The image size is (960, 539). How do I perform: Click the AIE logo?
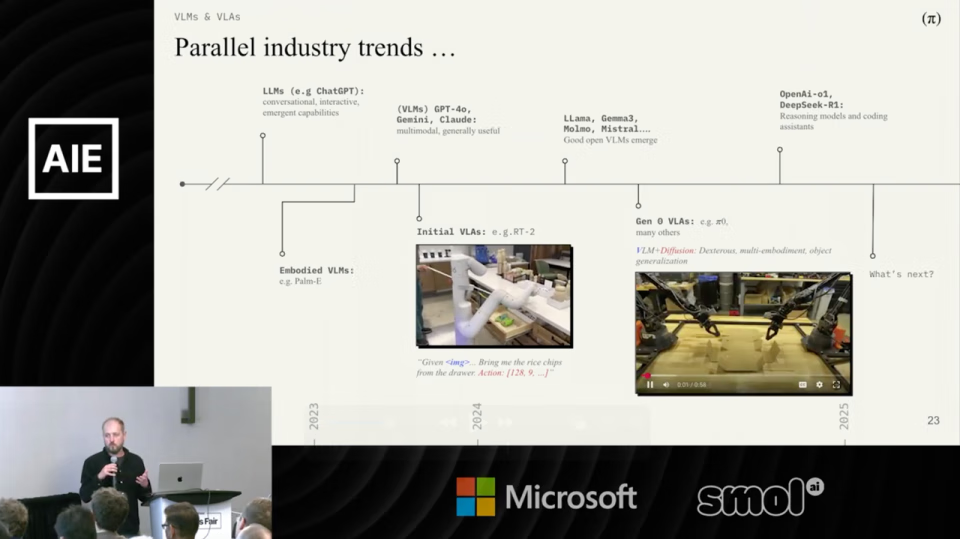(x=73, y=159)
